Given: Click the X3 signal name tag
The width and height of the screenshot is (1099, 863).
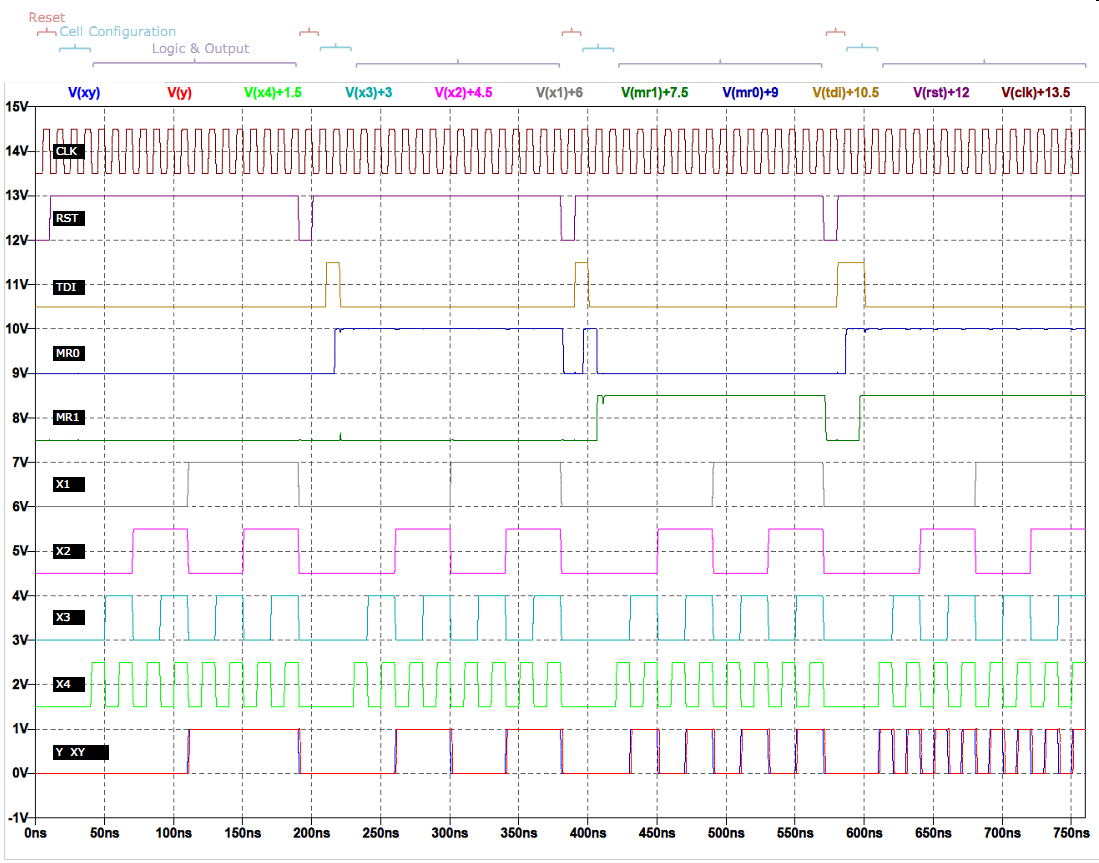Looking at the screenshot, I should [64, 619].
